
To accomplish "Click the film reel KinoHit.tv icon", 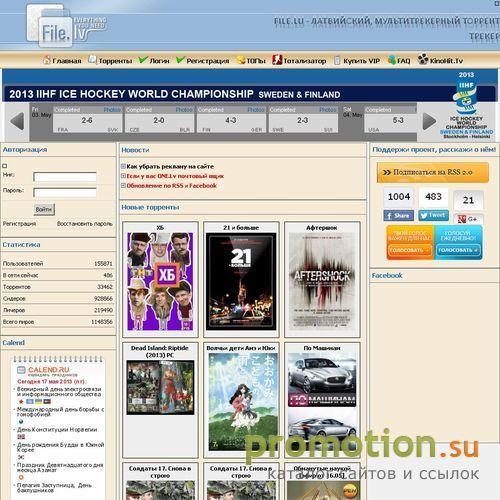I will pos(423,60).
